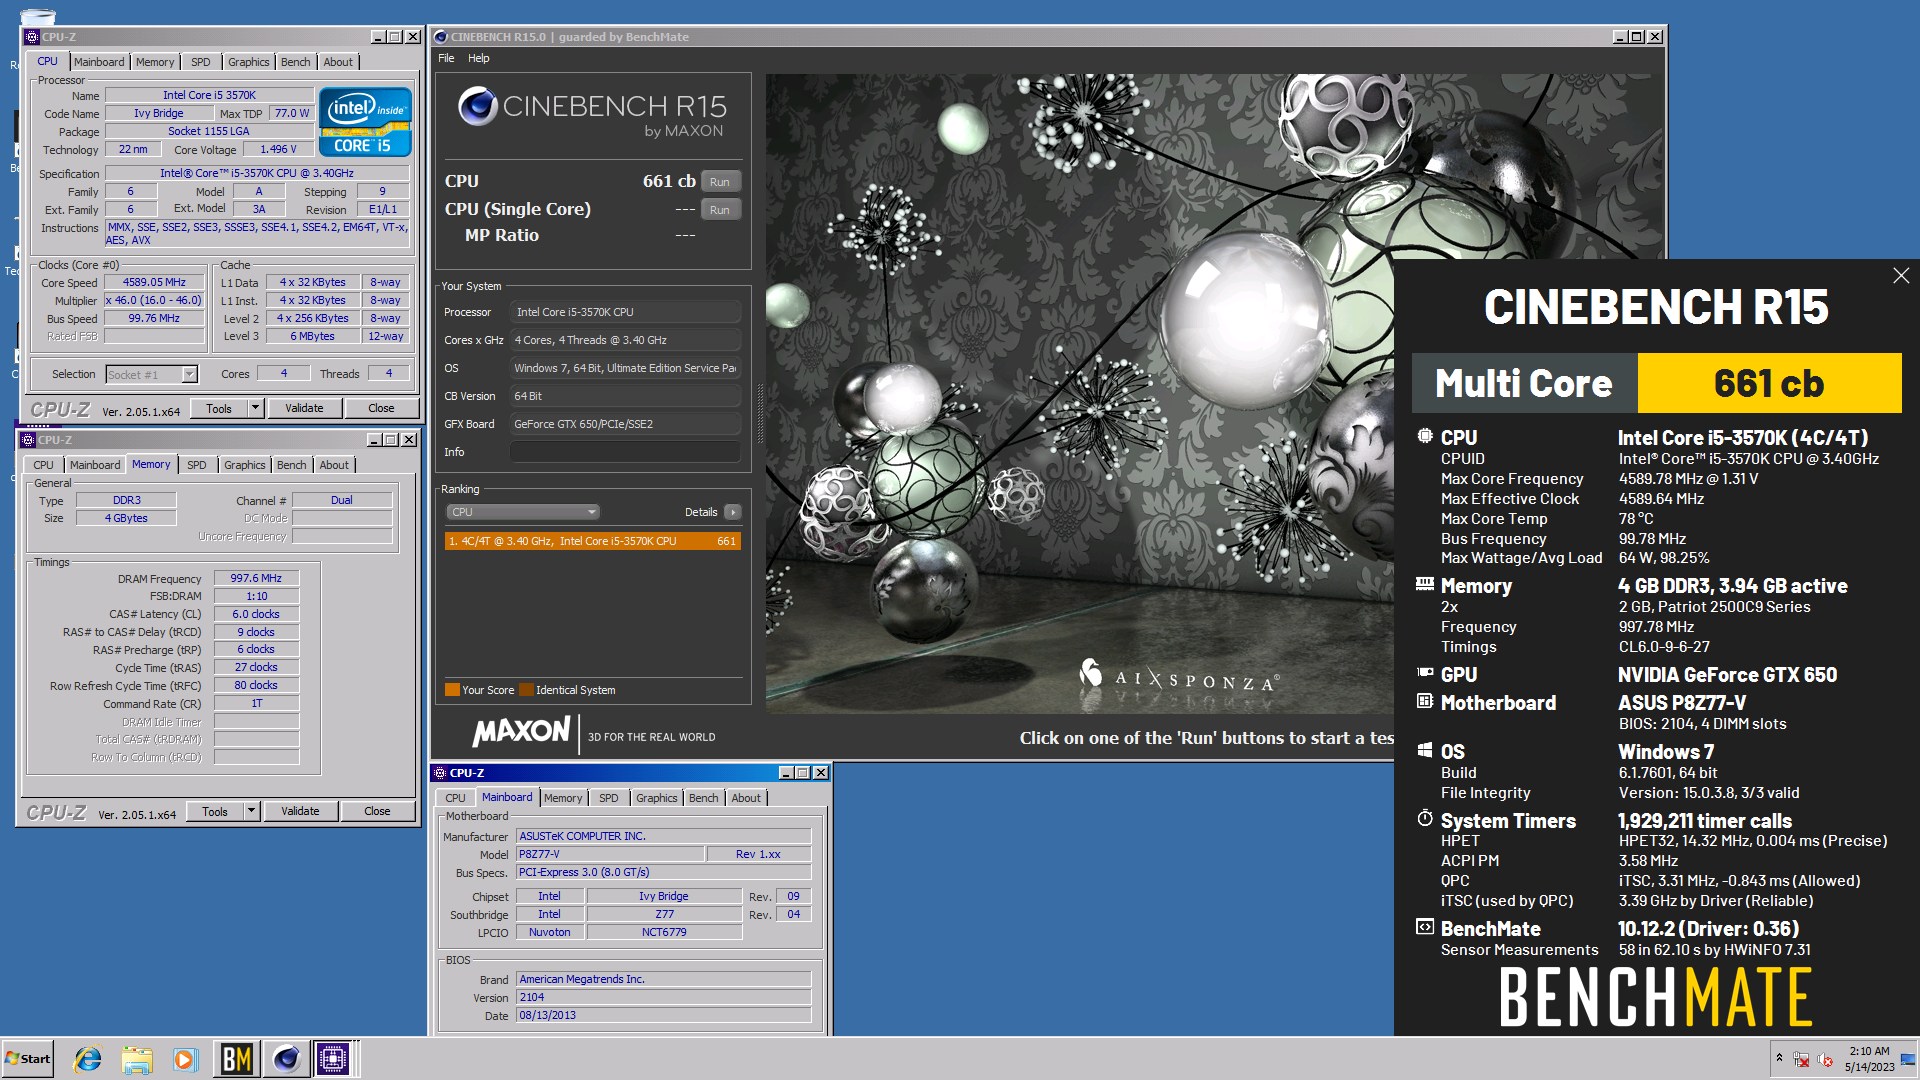Open the Cinebench File menu

pyautogui.click(x=446, y=58)
